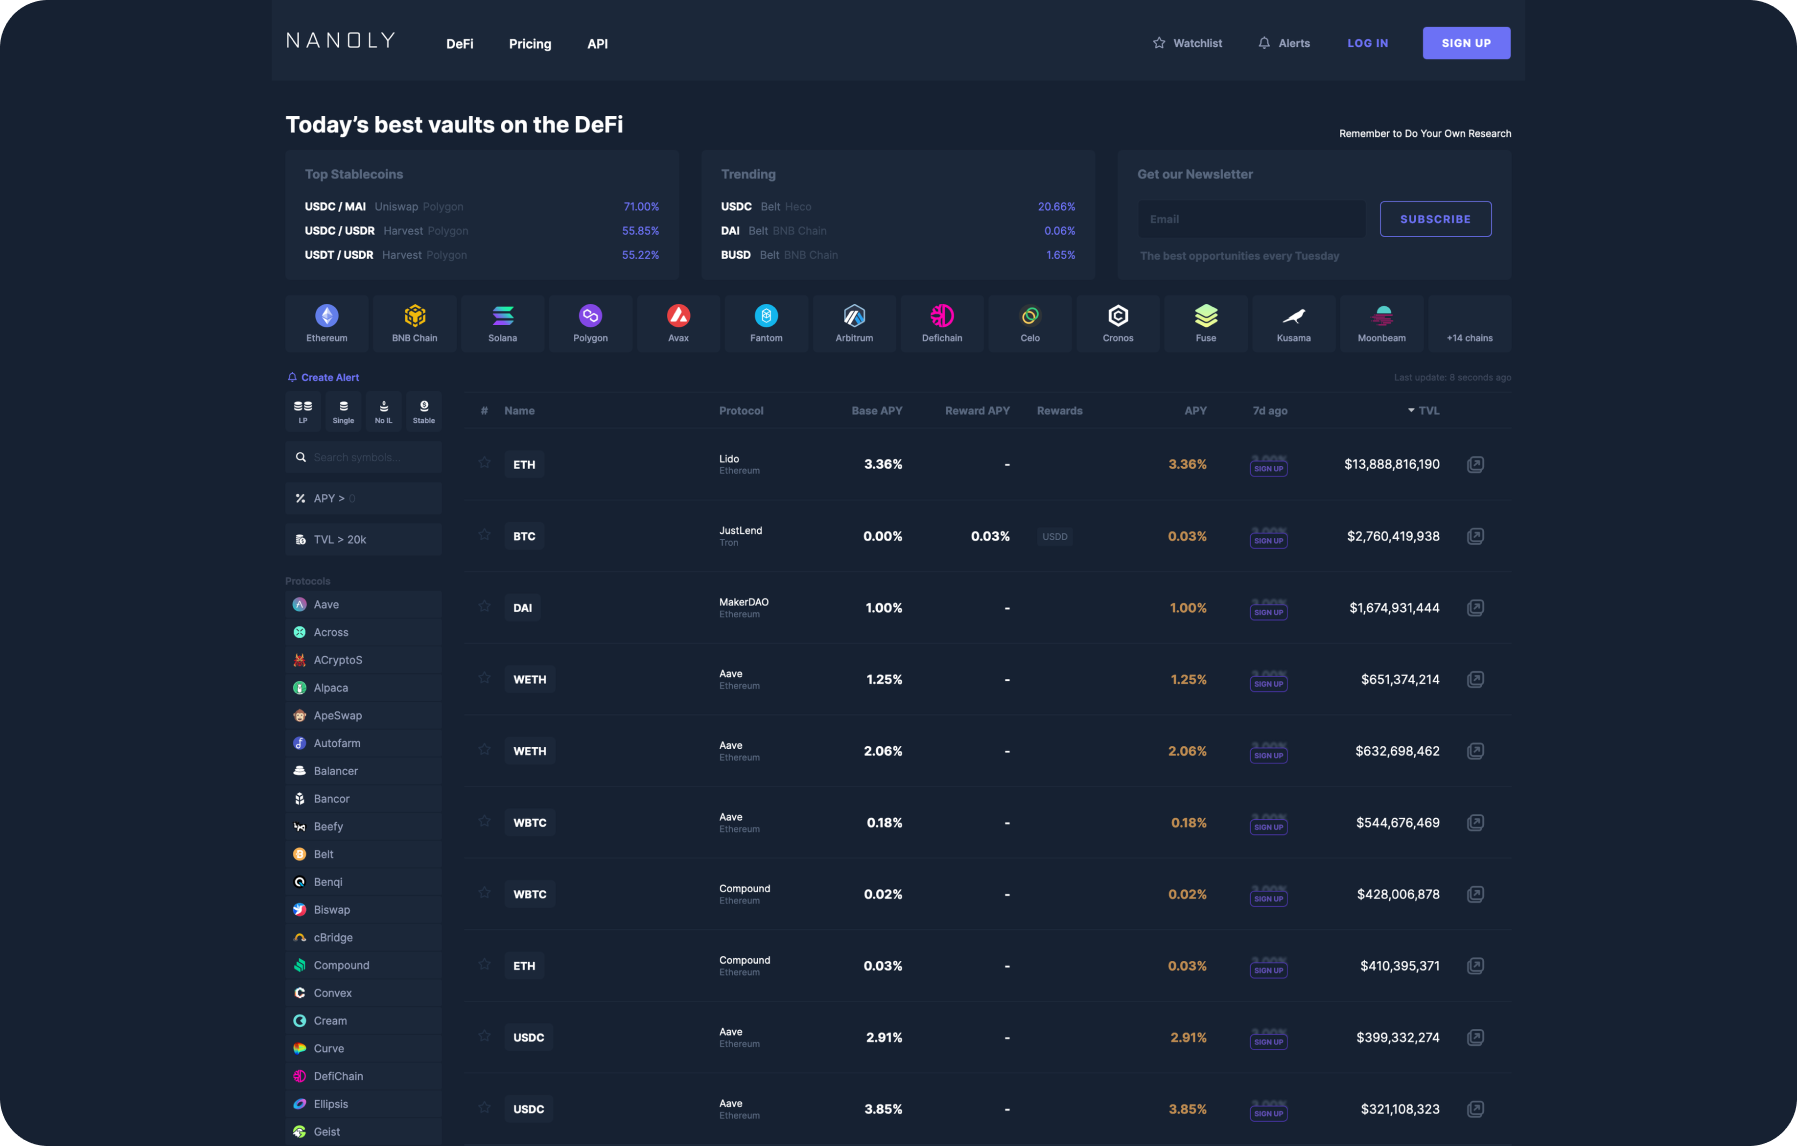Filter by Compound protocol in sidebar
1797x1146 pixels.
[x=363, y=966]
